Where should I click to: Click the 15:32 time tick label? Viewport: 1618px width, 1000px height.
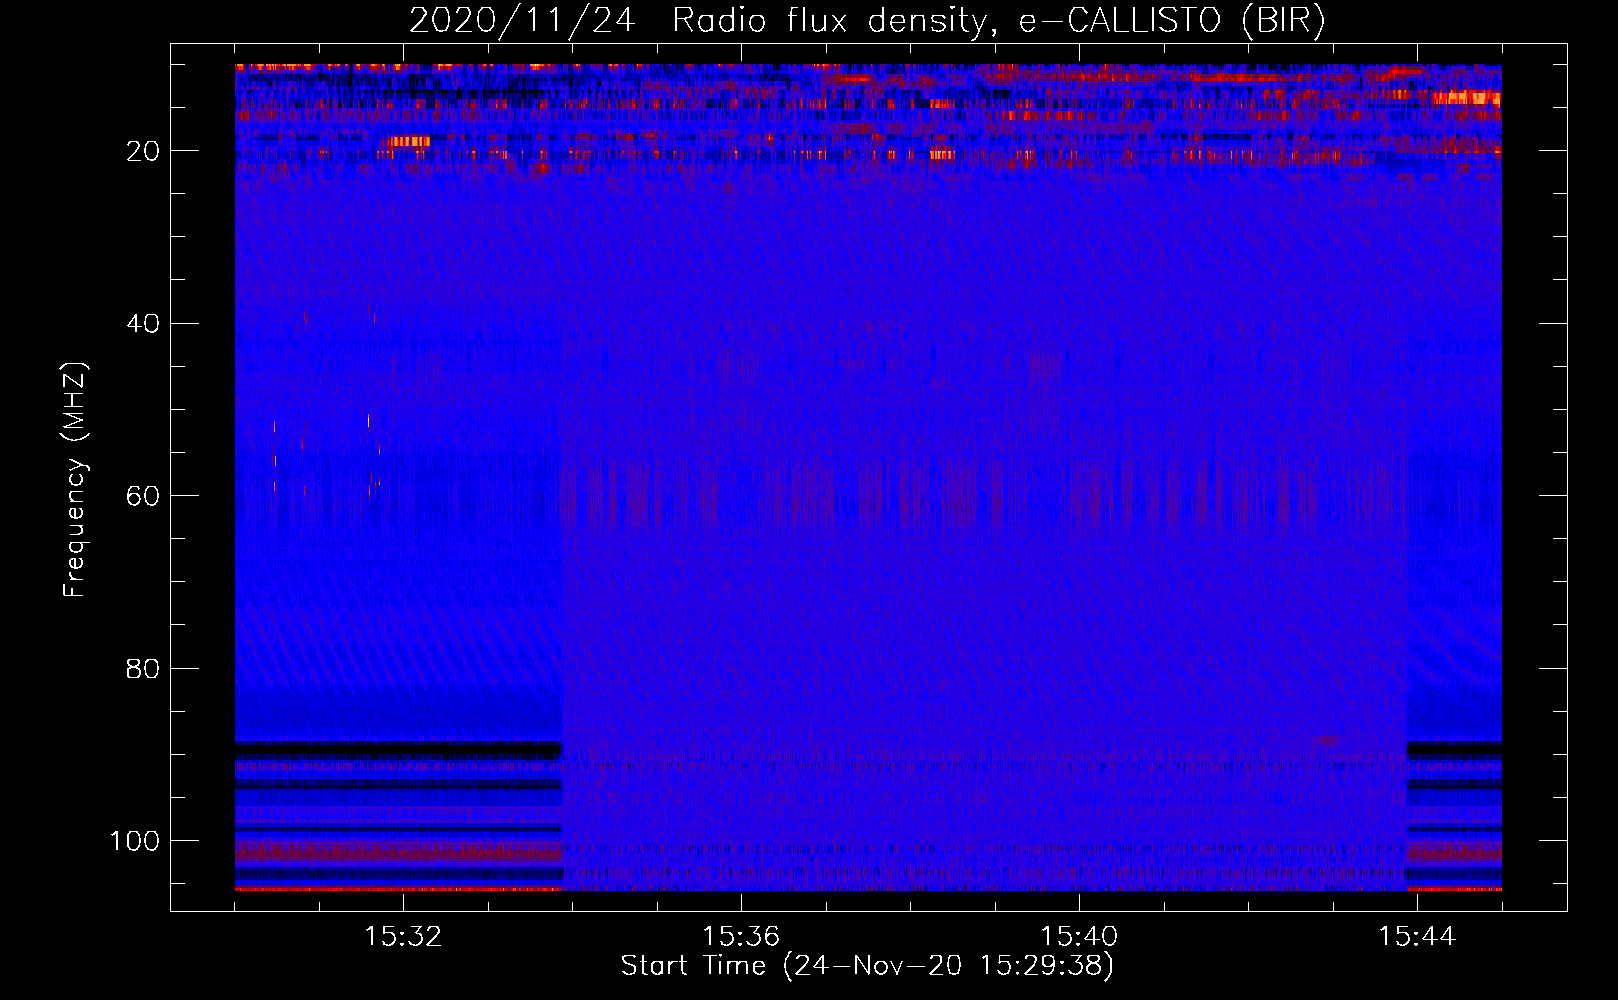[403, 937]
